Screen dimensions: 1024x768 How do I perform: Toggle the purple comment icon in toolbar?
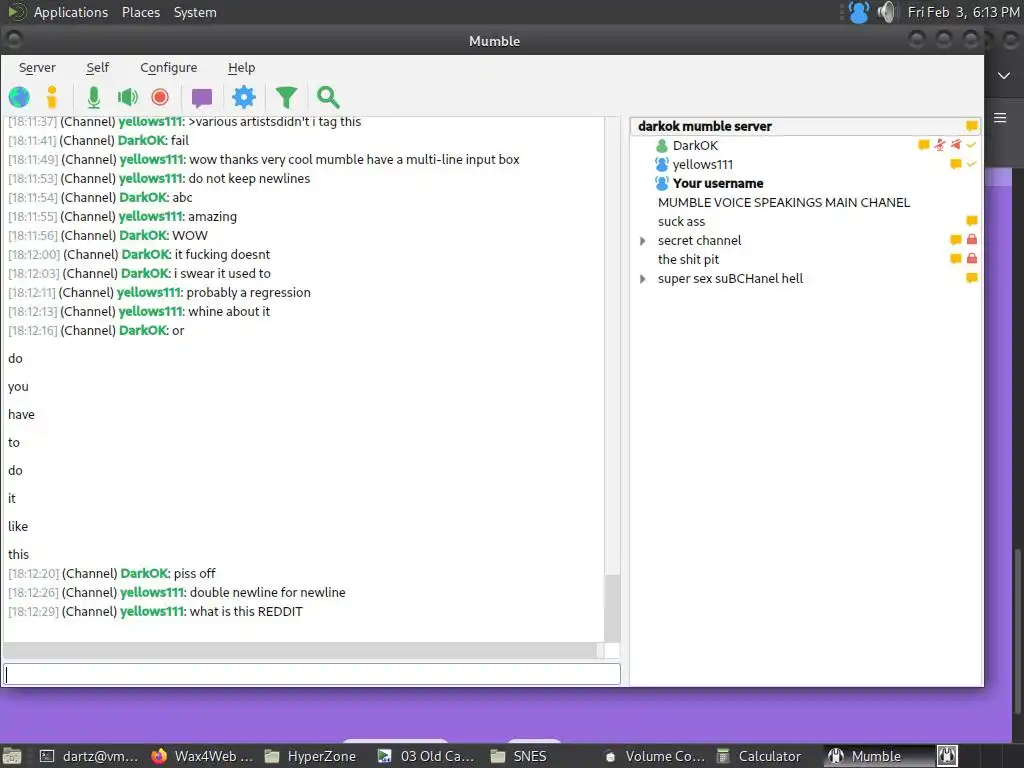(202, 98)
